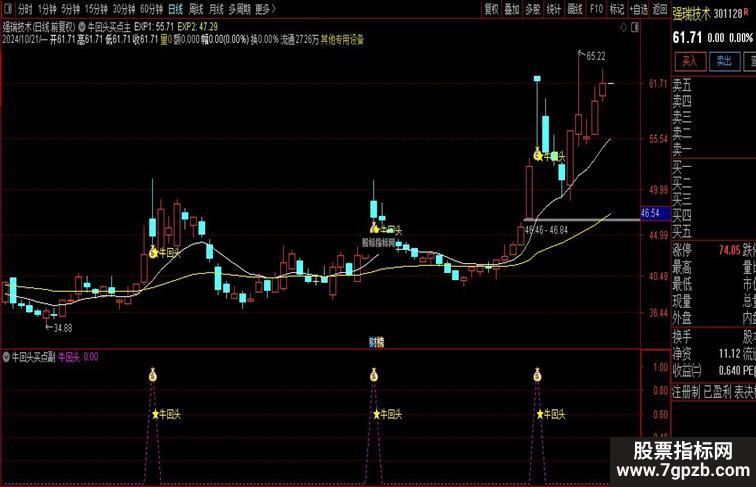Click the 注册制 tag
The width and height of the screenshot is (756, 487).
[686, 392]
